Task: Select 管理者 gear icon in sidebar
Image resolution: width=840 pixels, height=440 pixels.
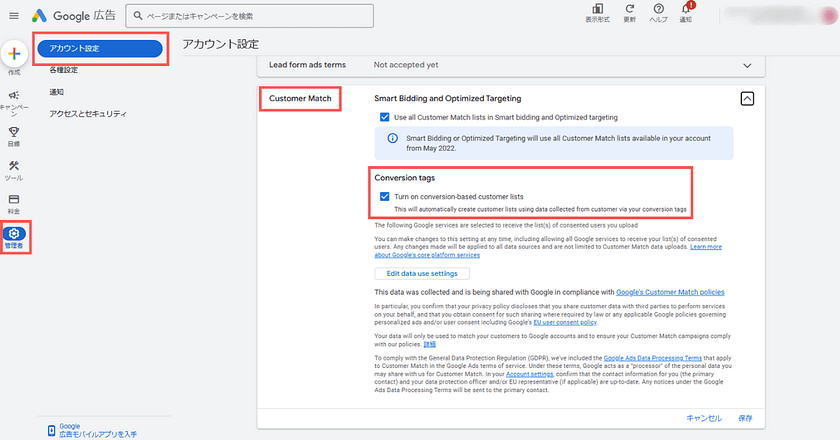Action: (x=14, y=234)
